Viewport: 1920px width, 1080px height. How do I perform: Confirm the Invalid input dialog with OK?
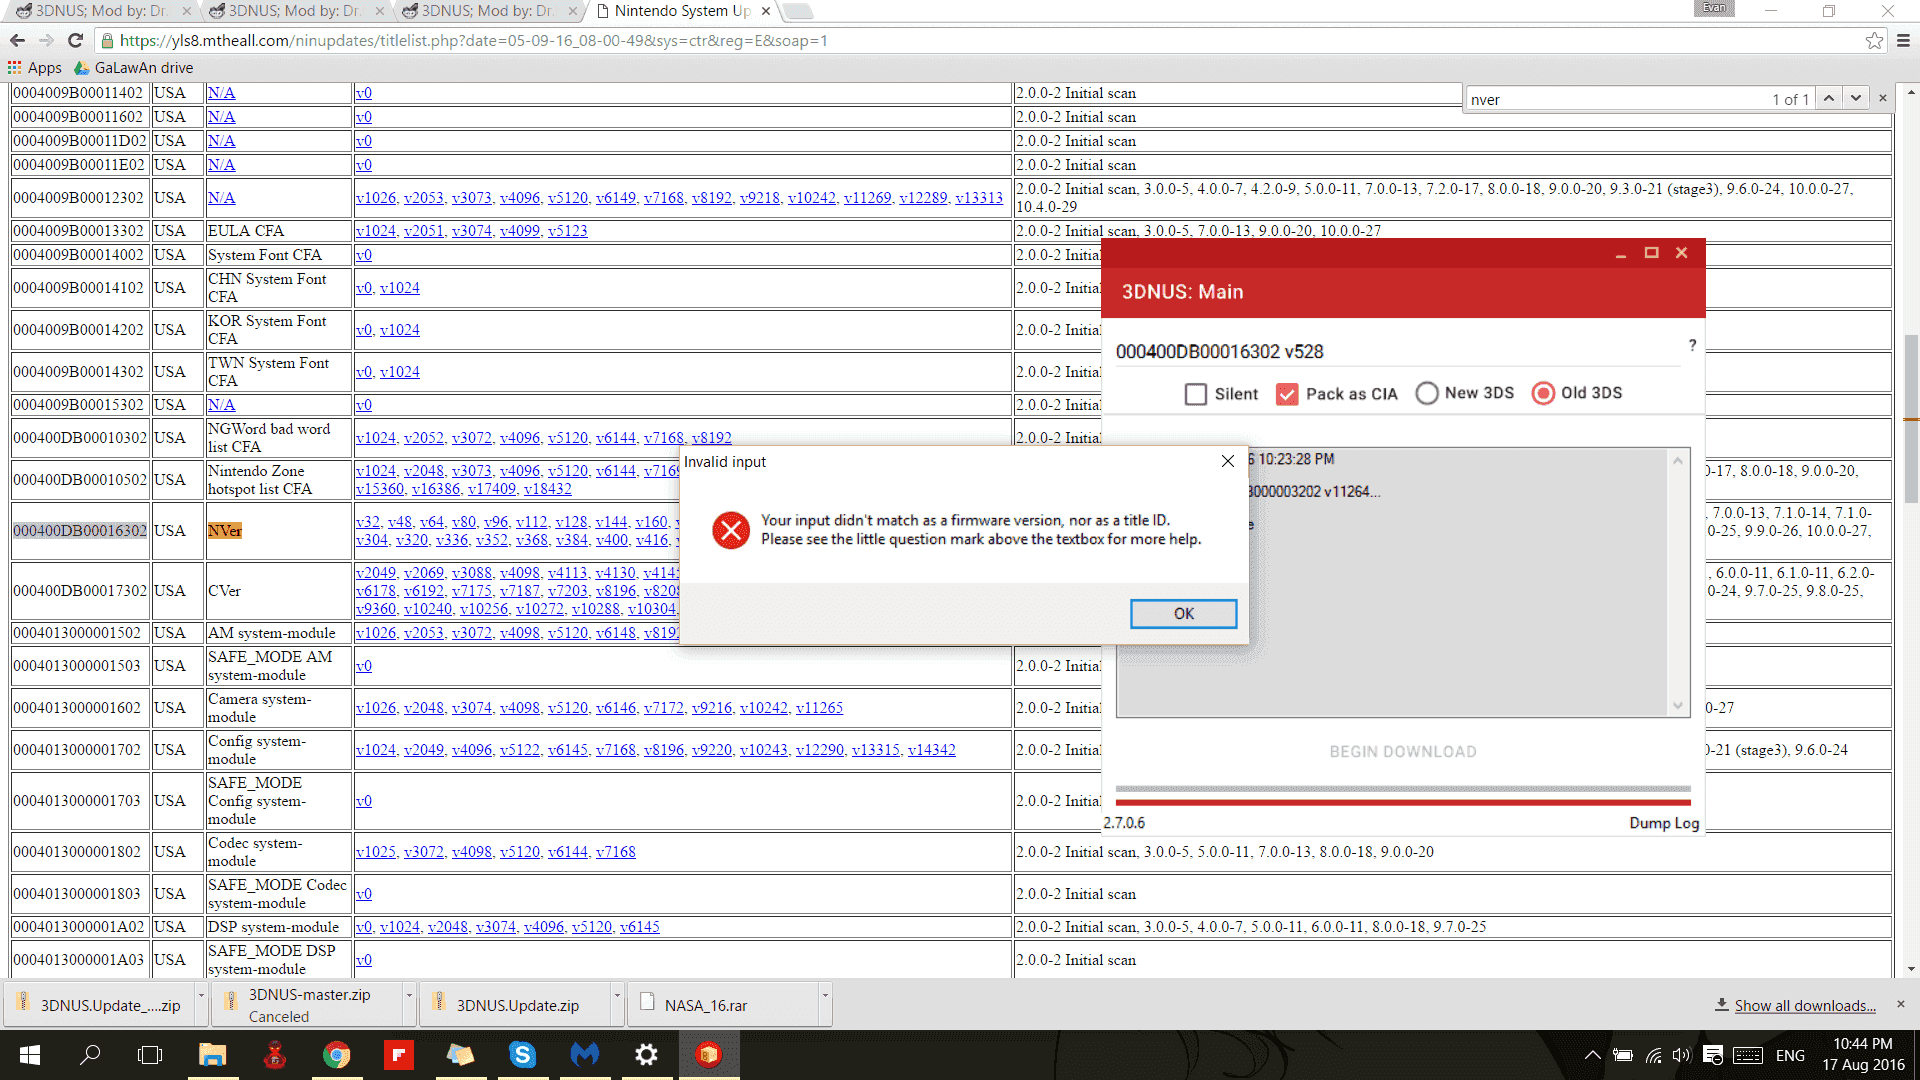(x=1183, y=613)
